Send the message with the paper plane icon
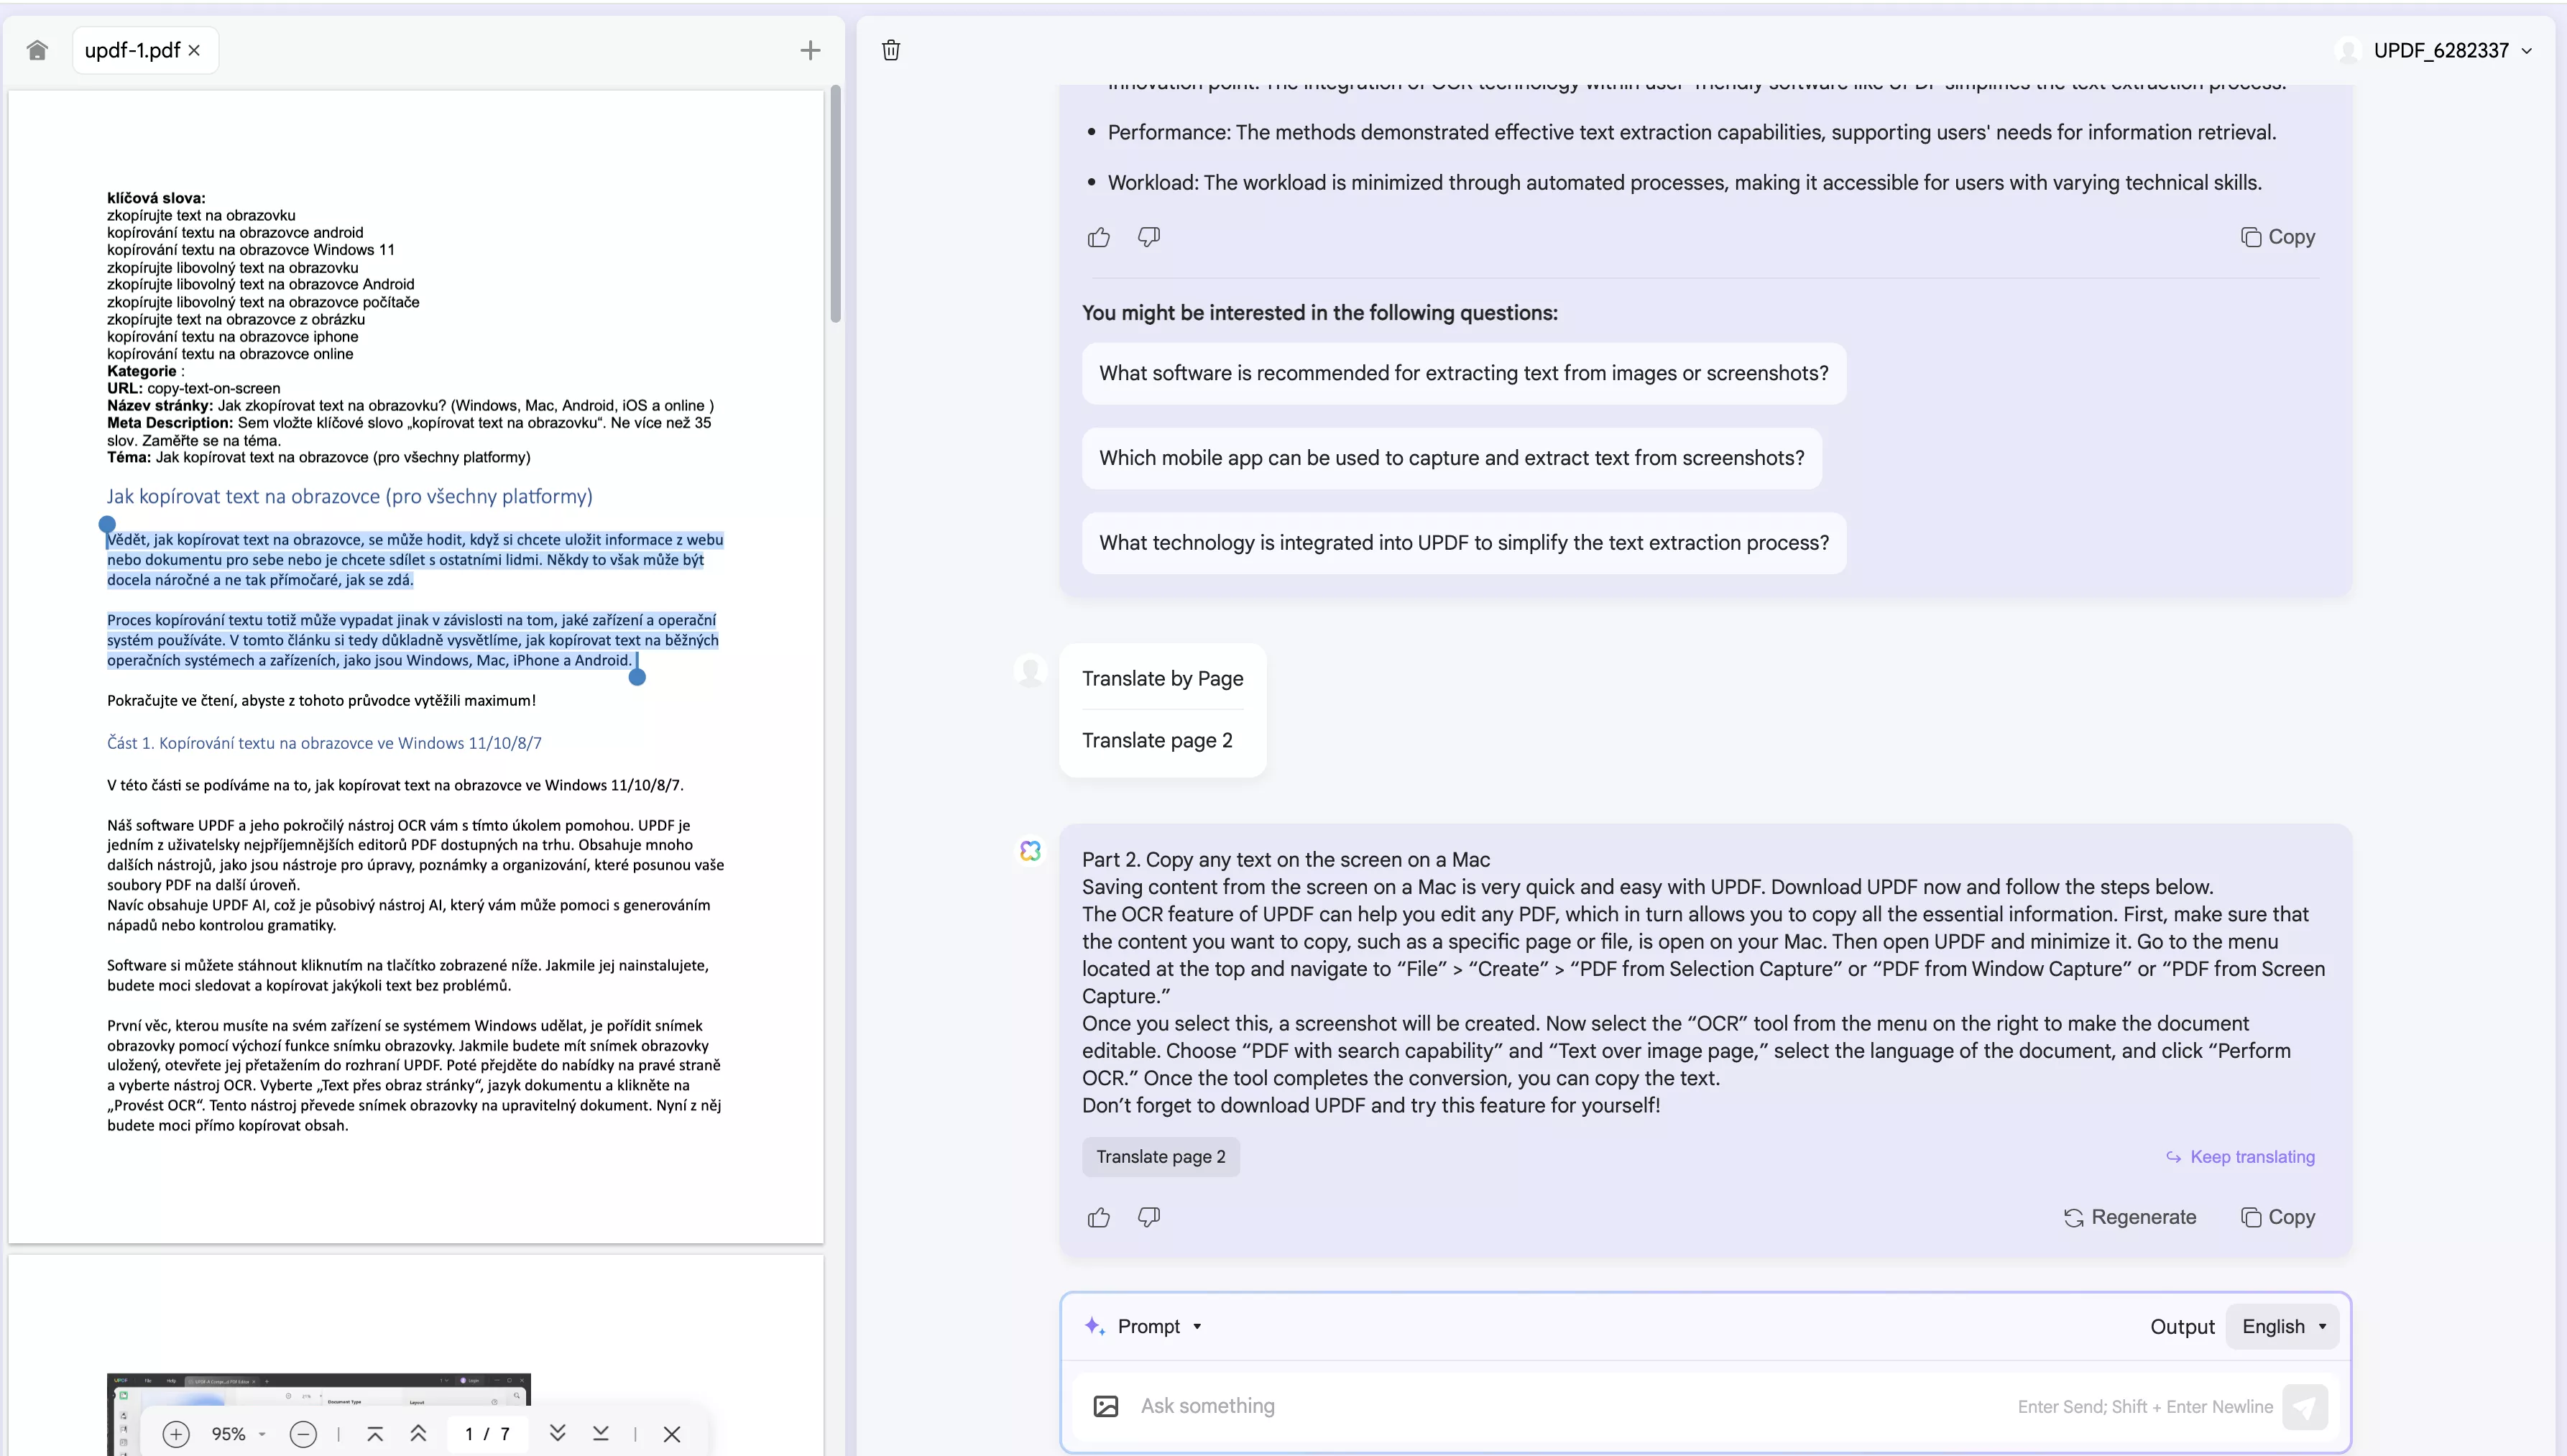This screenshot has height=1456, width=2567. (2305, 1406)
